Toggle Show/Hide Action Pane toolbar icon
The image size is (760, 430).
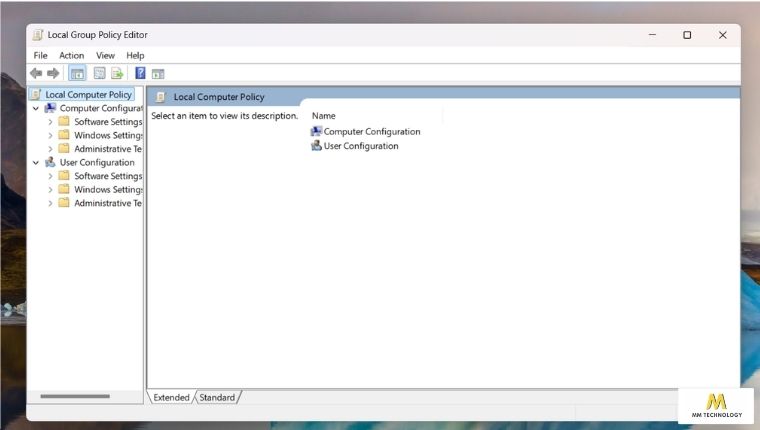(x=158, y=74)
